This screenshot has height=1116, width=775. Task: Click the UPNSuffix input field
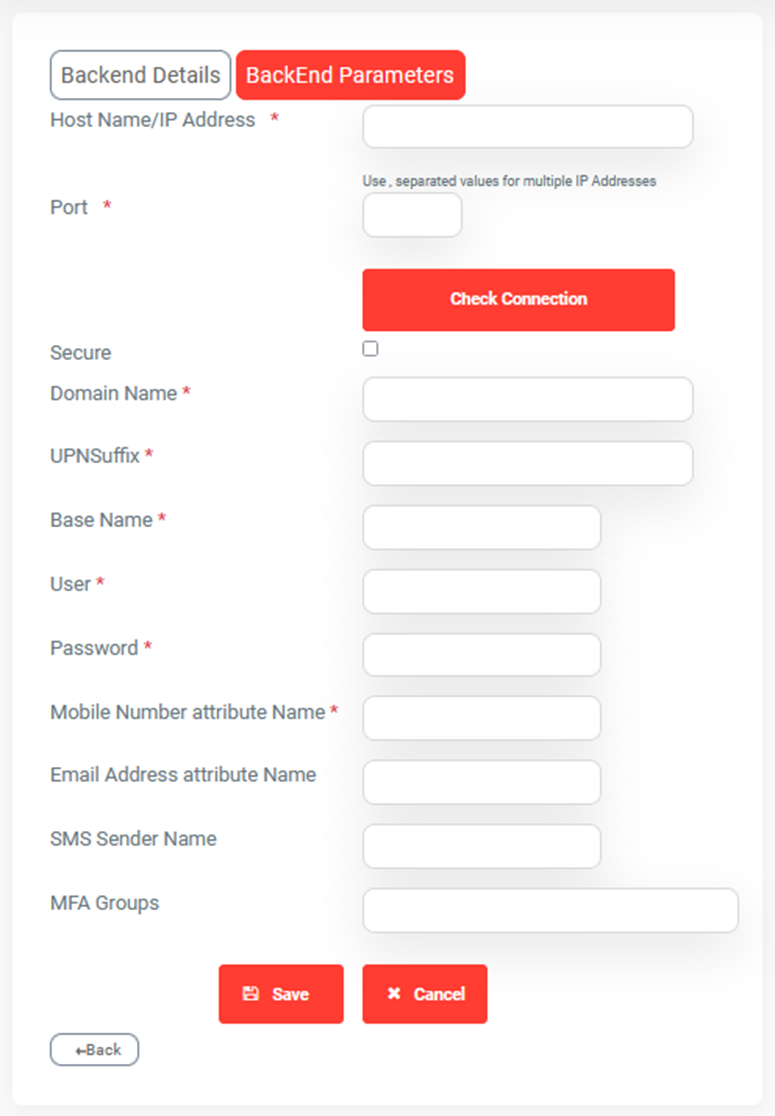click(x=527, y=463)
